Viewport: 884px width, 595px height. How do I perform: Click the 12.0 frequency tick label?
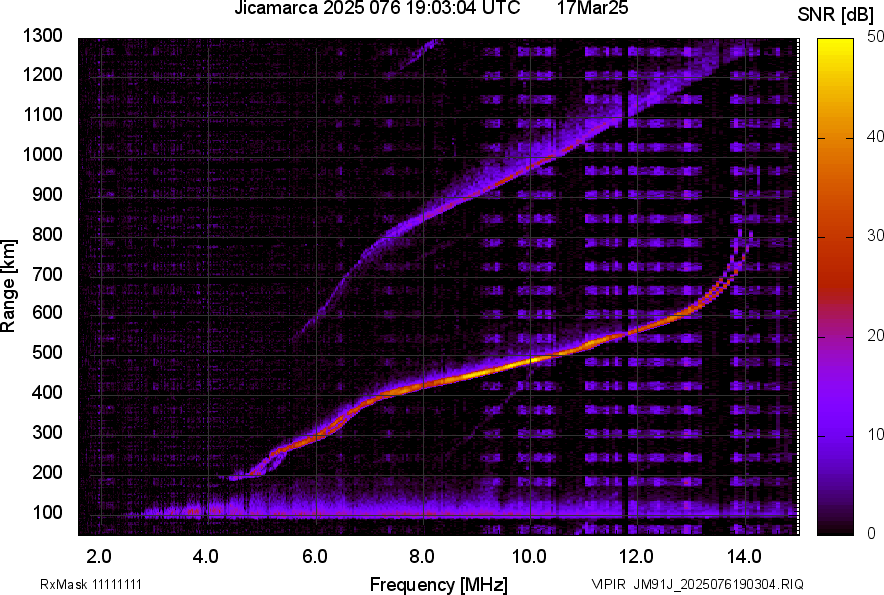click(x=636, y=557)
